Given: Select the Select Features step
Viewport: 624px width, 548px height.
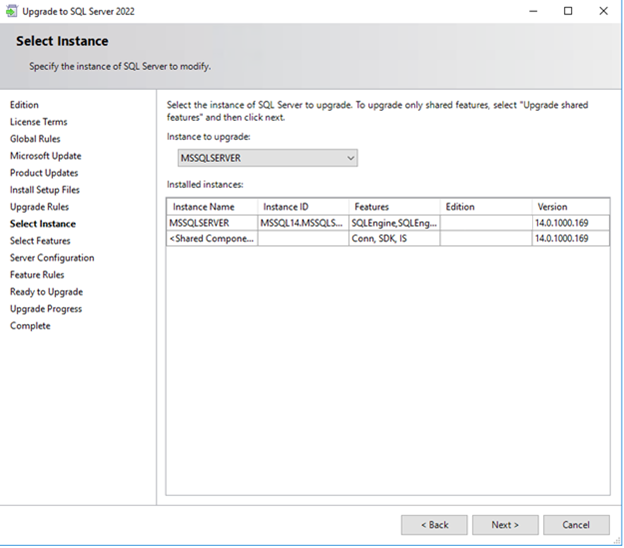Looking at the screenshot, I should pos(40,241).
